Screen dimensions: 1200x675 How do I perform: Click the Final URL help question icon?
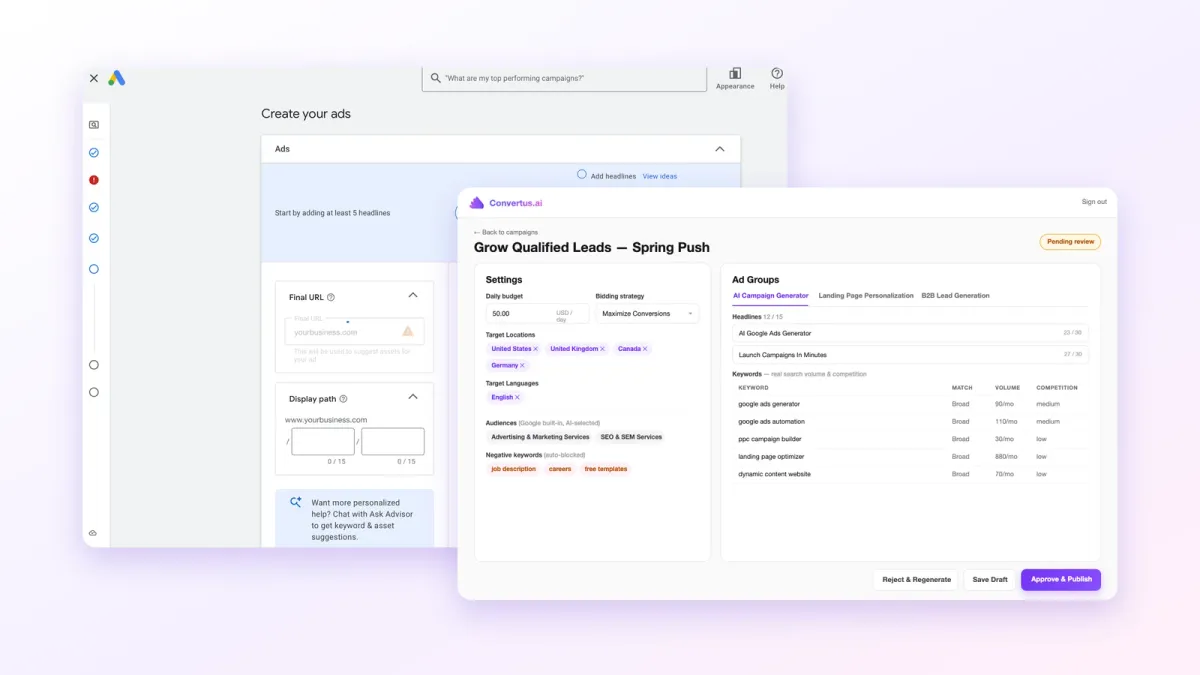[x=331, y=297]
